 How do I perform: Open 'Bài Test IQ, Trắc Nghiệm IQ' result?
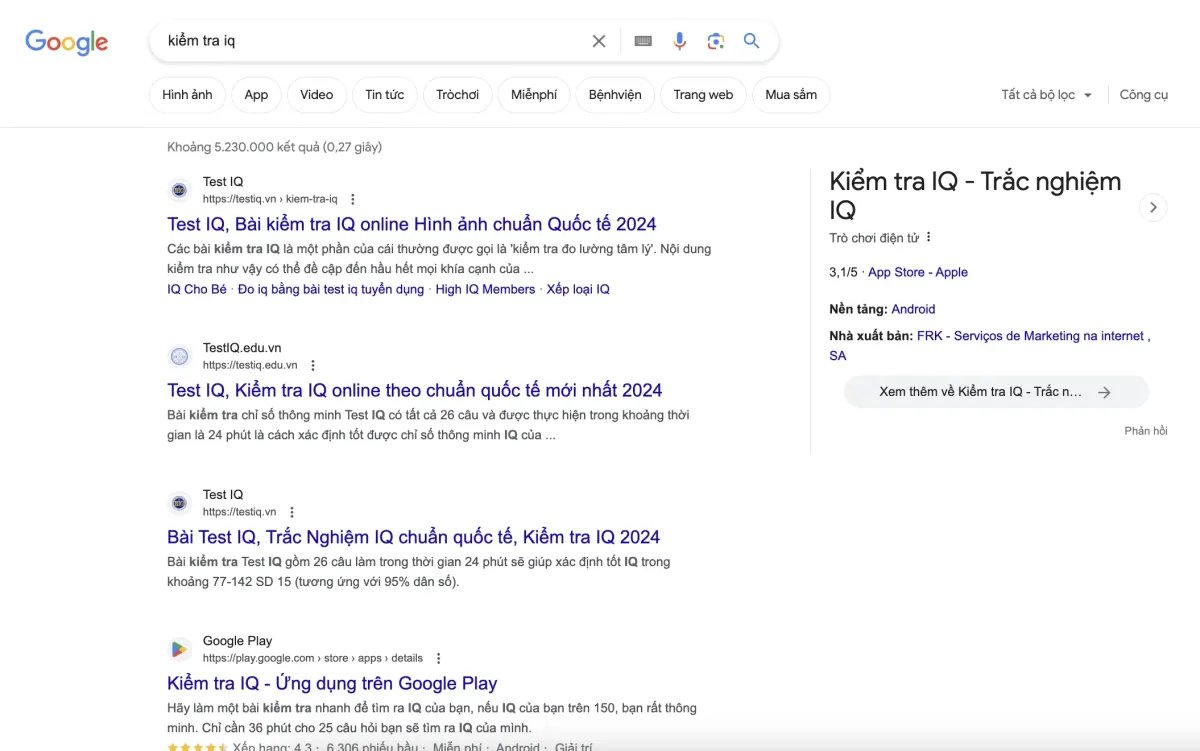[x=414, y=537]
